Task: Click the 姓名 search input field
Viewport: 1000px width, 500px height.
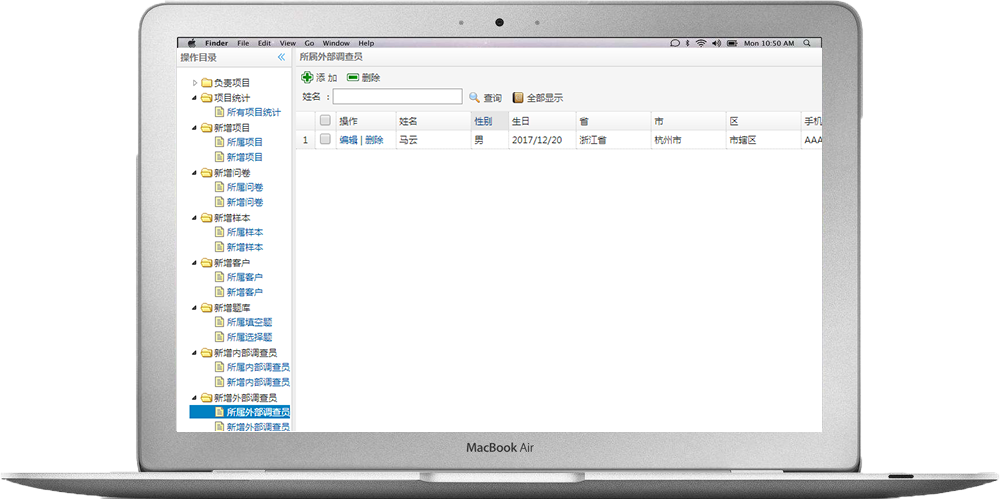Action: [397, 97]
